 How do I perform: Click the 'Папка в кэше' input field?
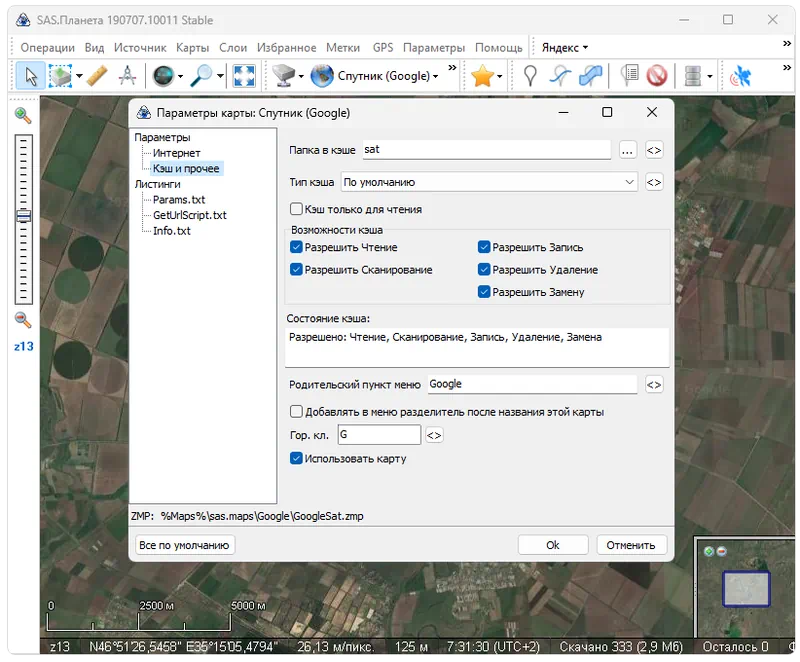[x=487, y=150]
